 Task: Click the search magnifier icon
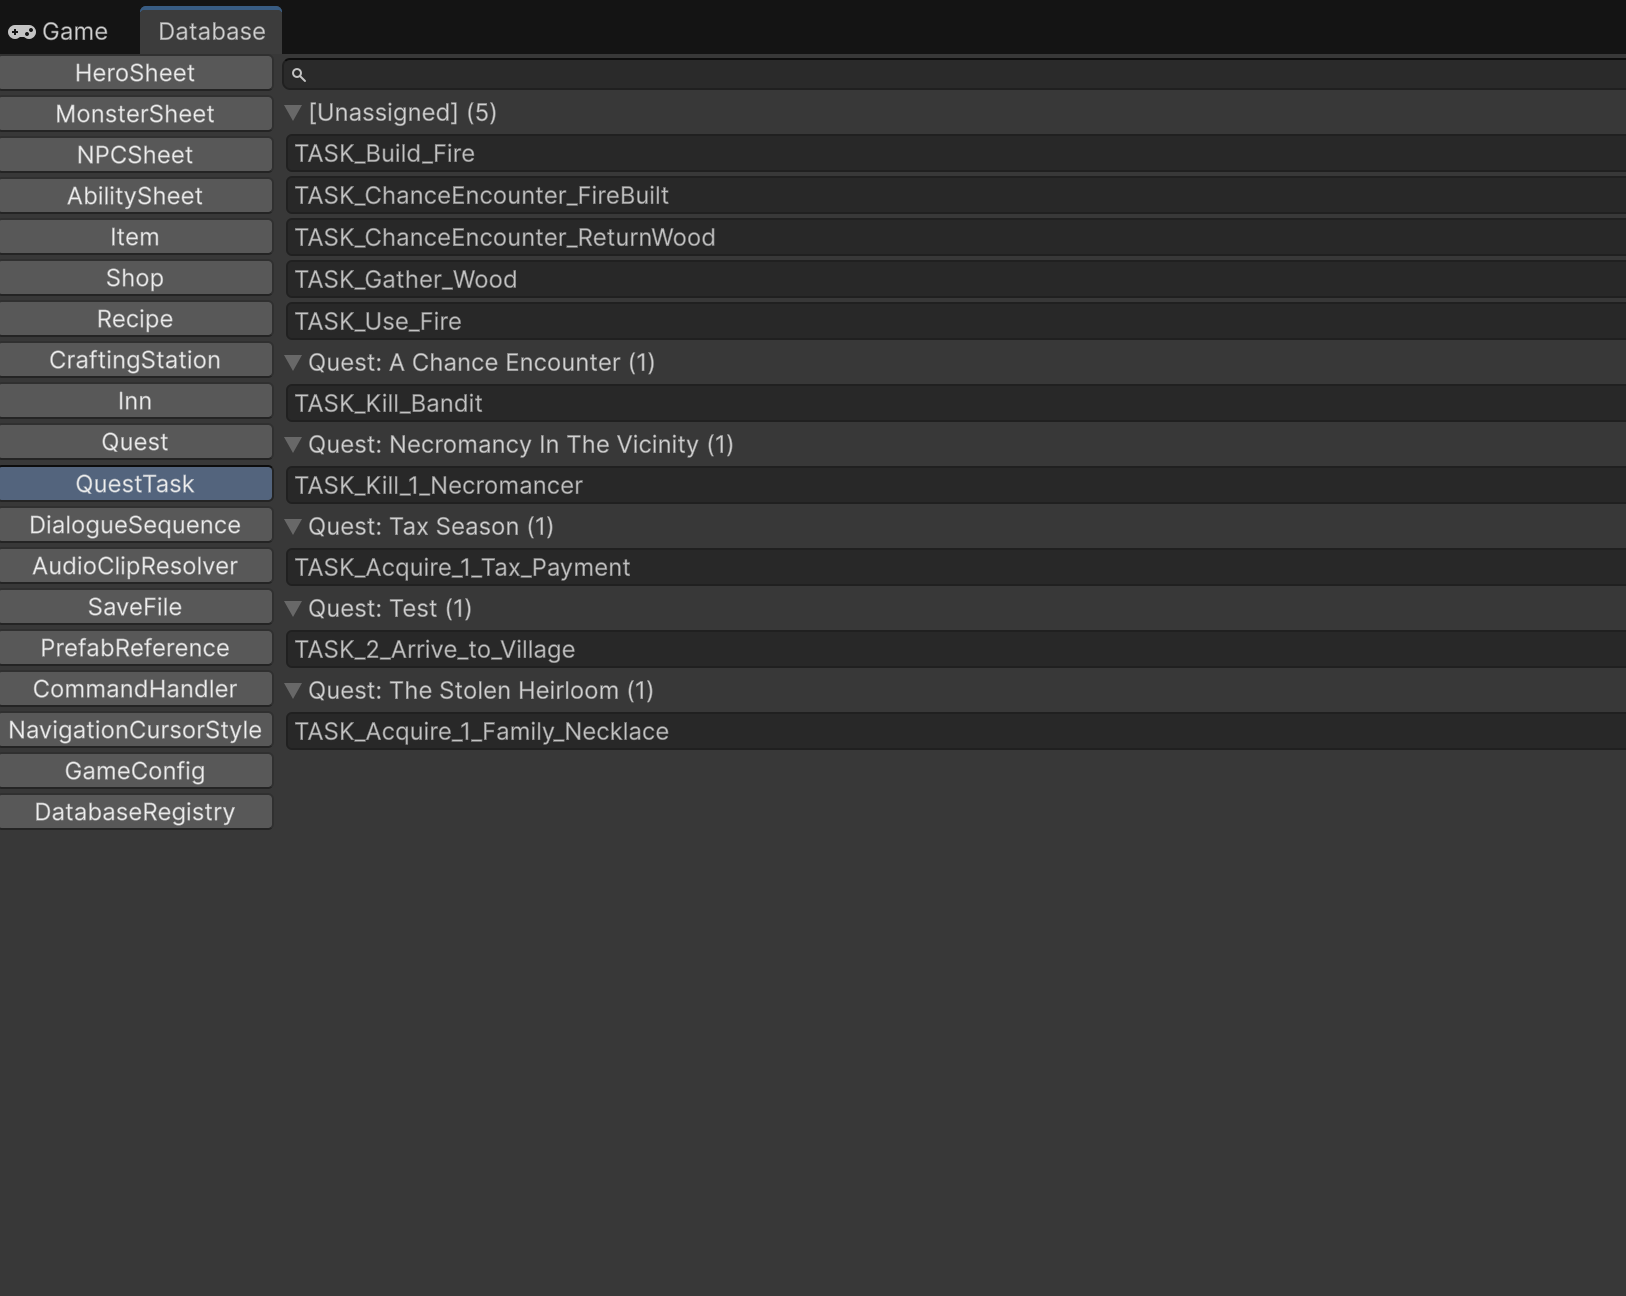click(298, 75)
